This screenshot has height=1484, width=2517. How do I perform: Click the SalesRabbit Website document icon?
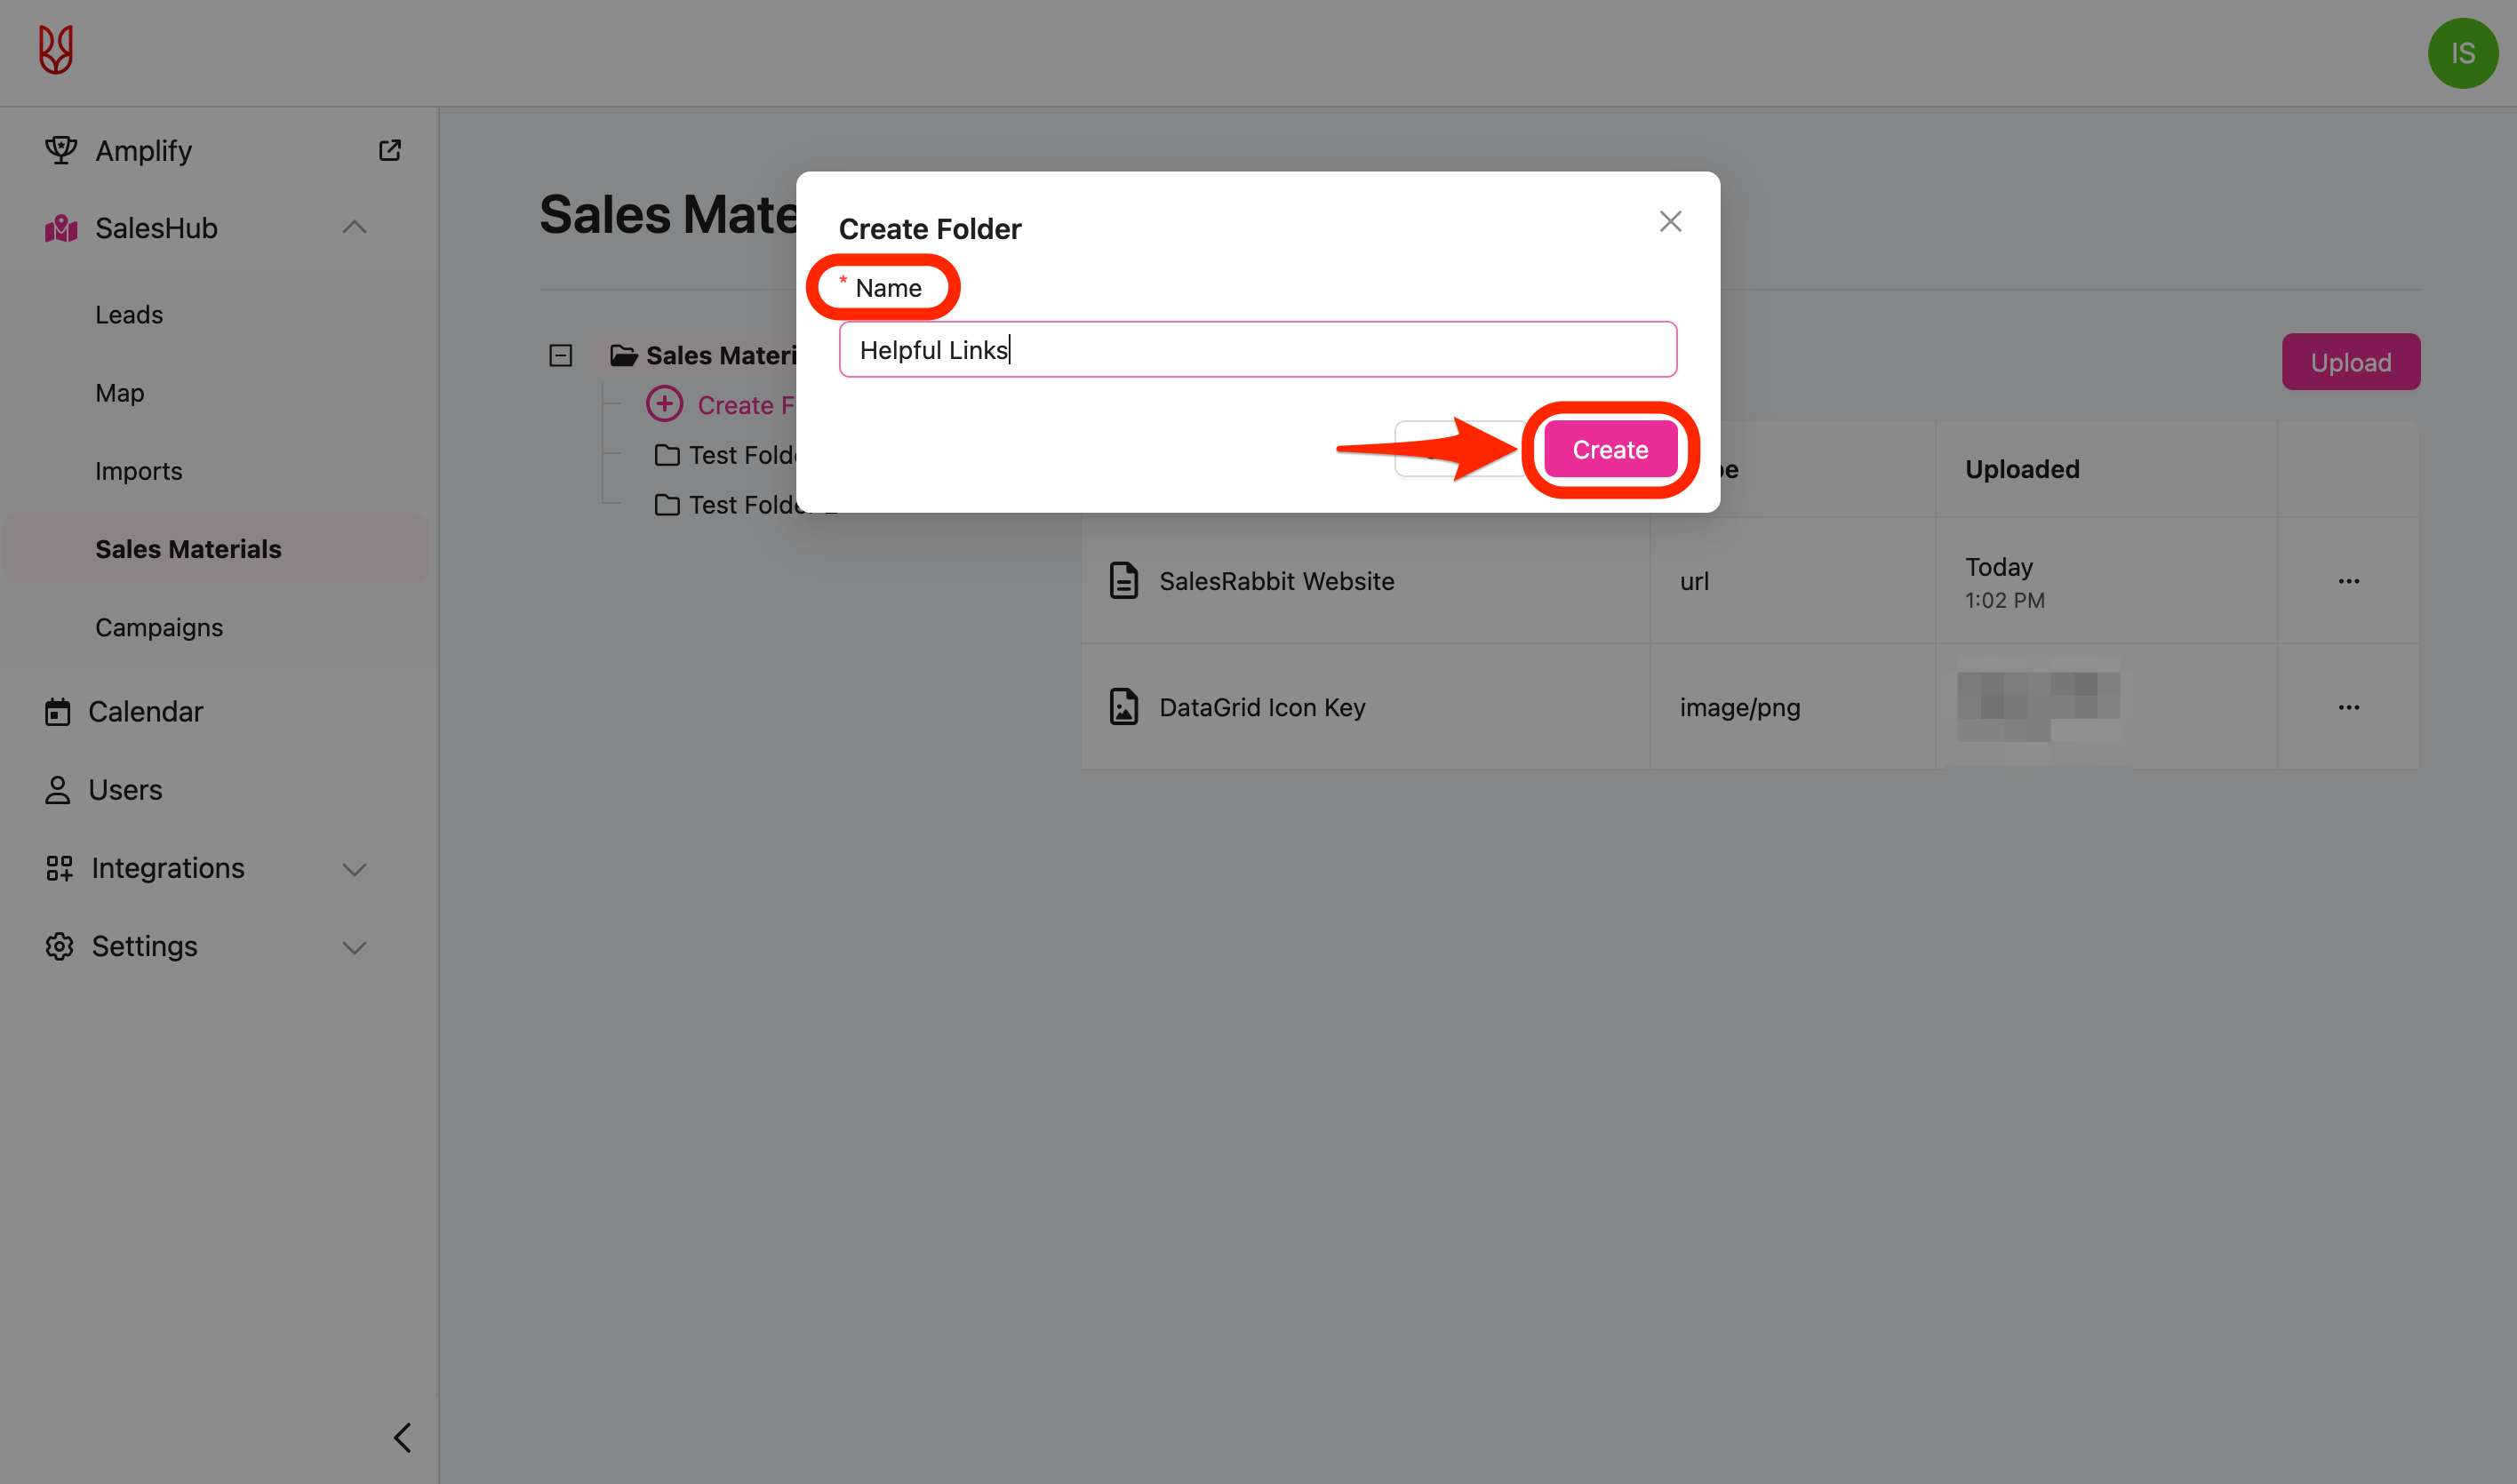pyautogui.click(x=1124, y=580)
